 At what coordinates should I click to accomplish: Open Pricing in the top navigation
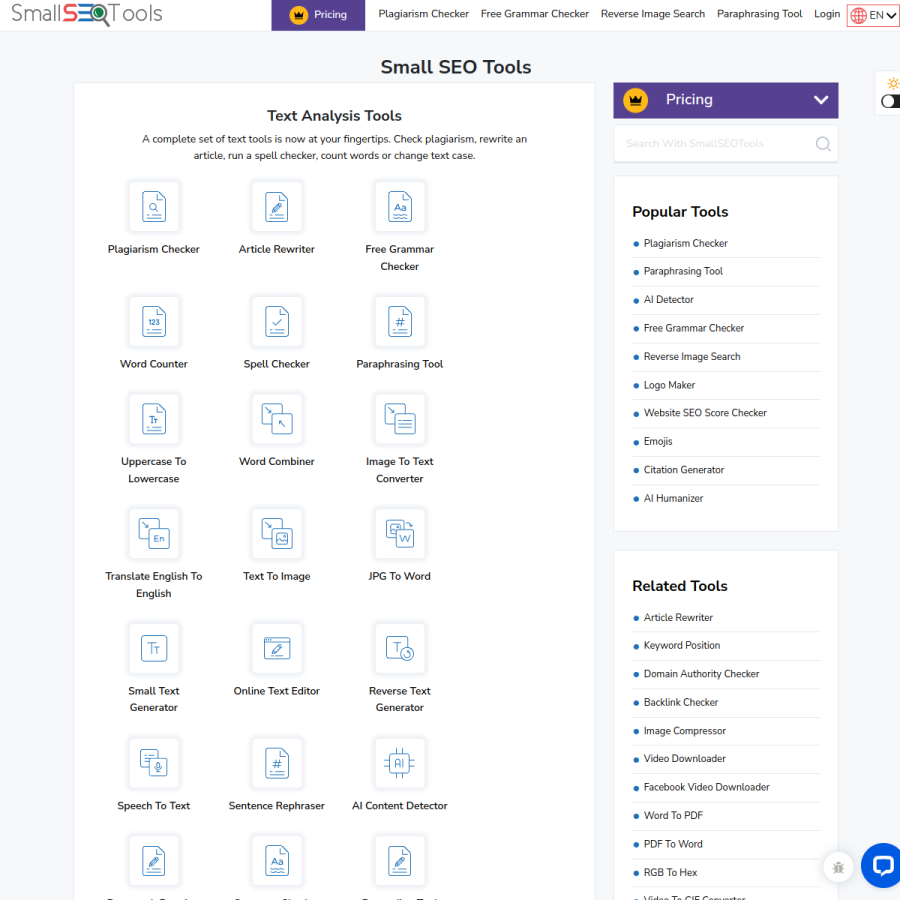318,15
